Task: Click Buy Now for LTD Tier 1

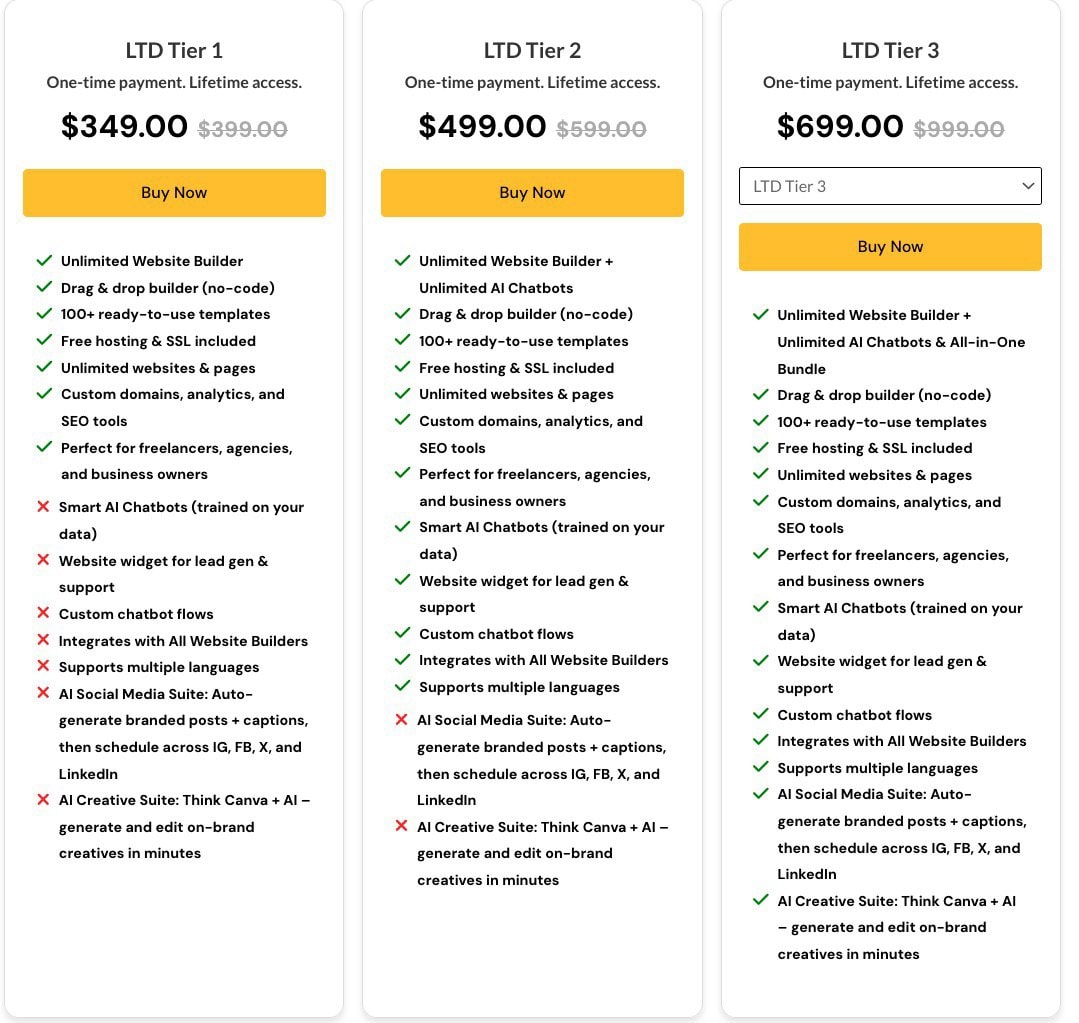Action: click(174, 193)
